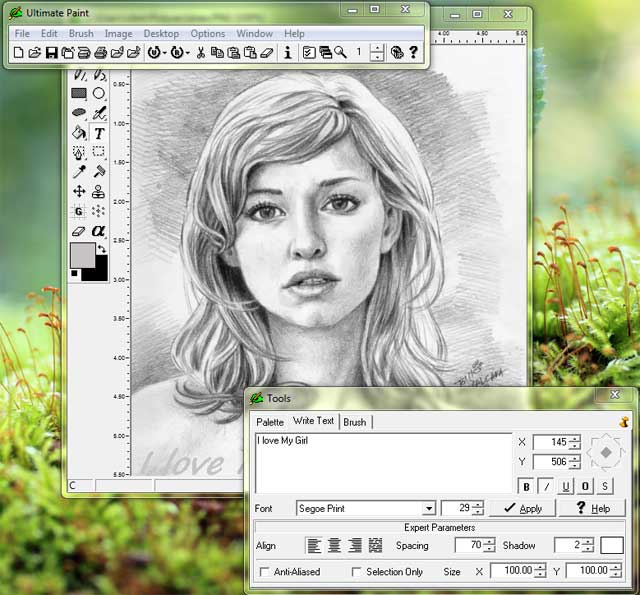This screenshot has width=640, height=595.
Task: Select the eyedropper color picker tool
Action: pos(79,172)
